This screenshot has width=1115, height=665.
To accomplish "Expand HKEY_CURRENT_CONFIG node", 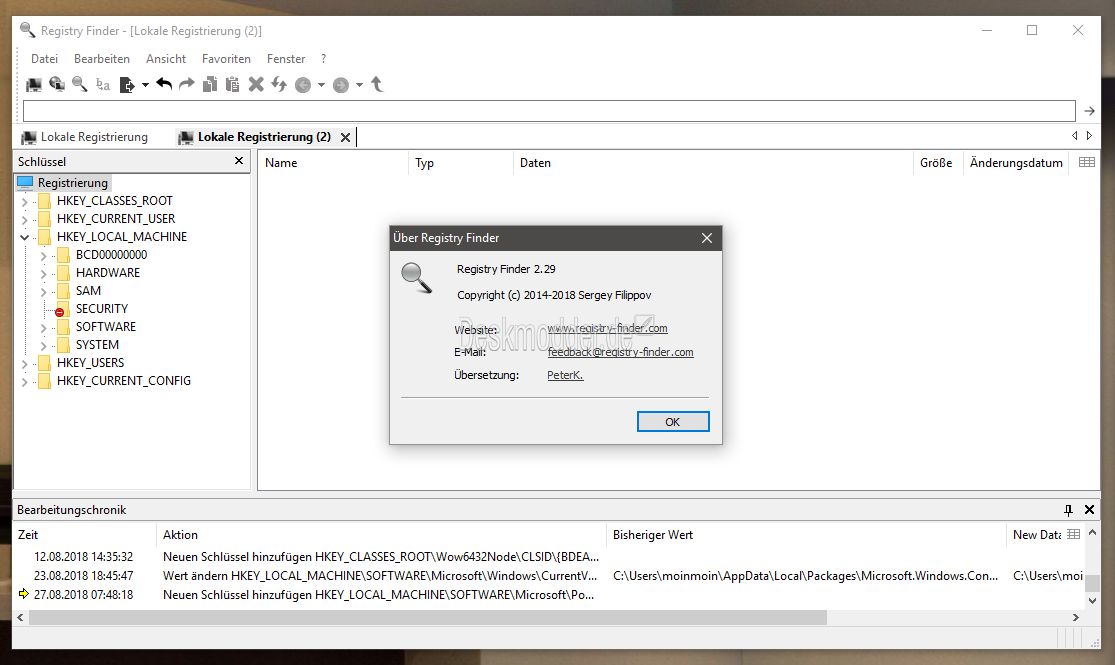I will pos(24,382).
